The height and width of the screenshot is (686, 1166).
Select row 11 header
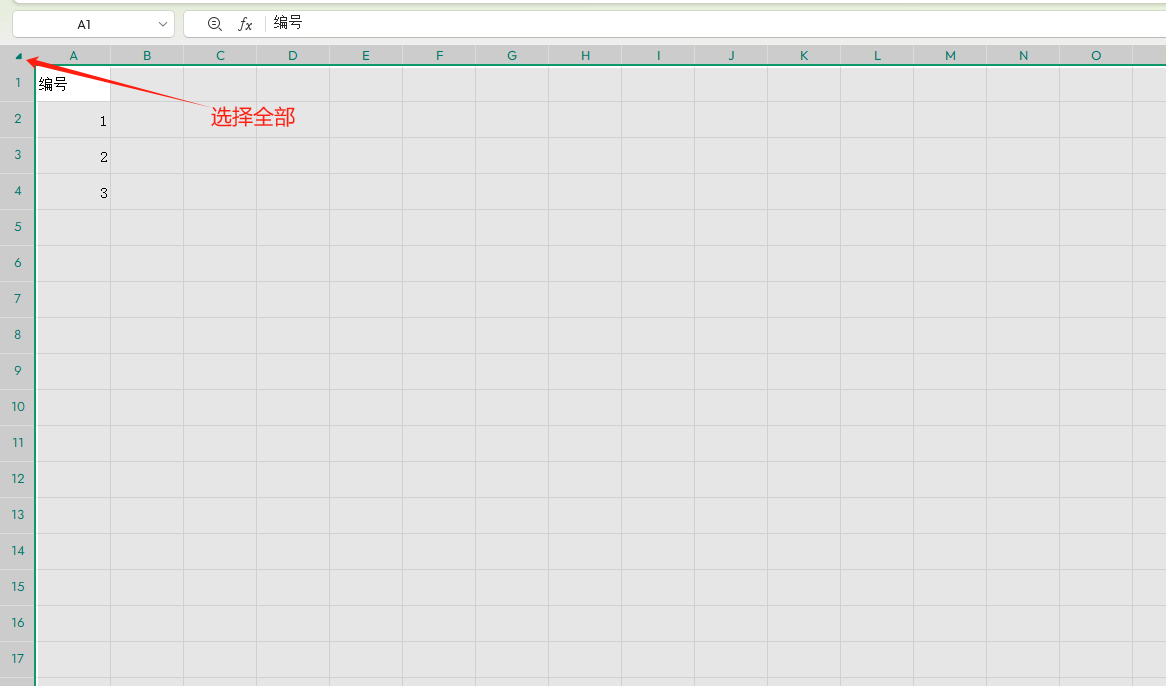click(x=18, y=443)
